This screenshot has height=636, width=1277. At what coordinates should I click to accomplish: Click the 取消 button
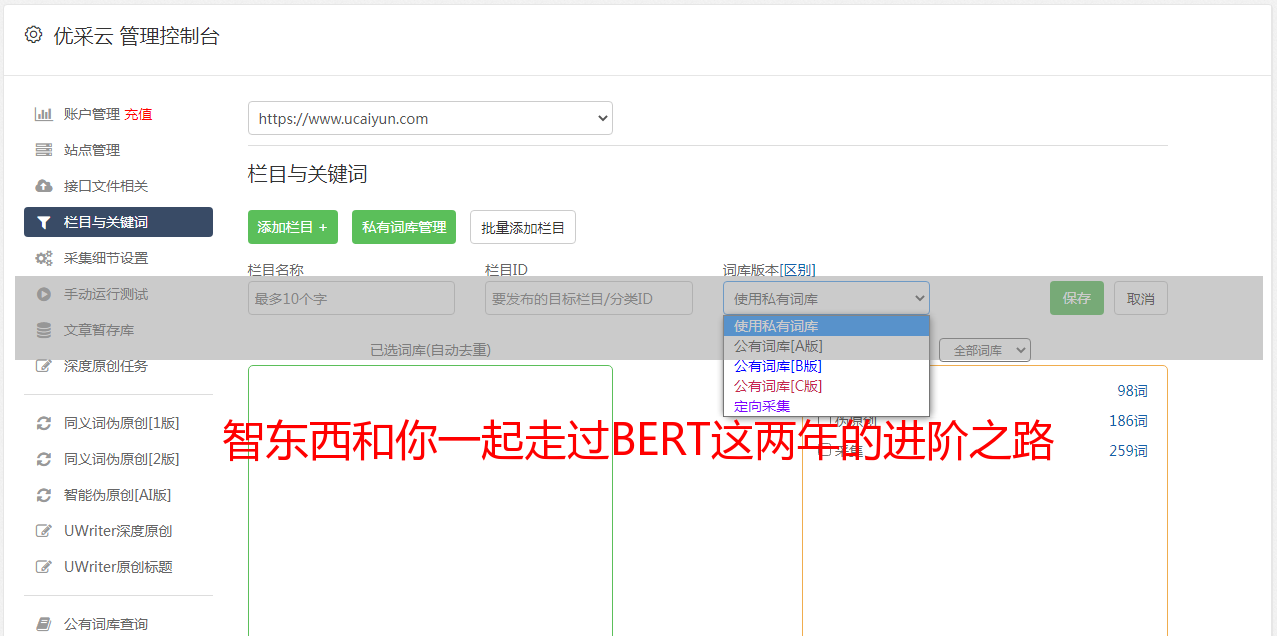1141,298
